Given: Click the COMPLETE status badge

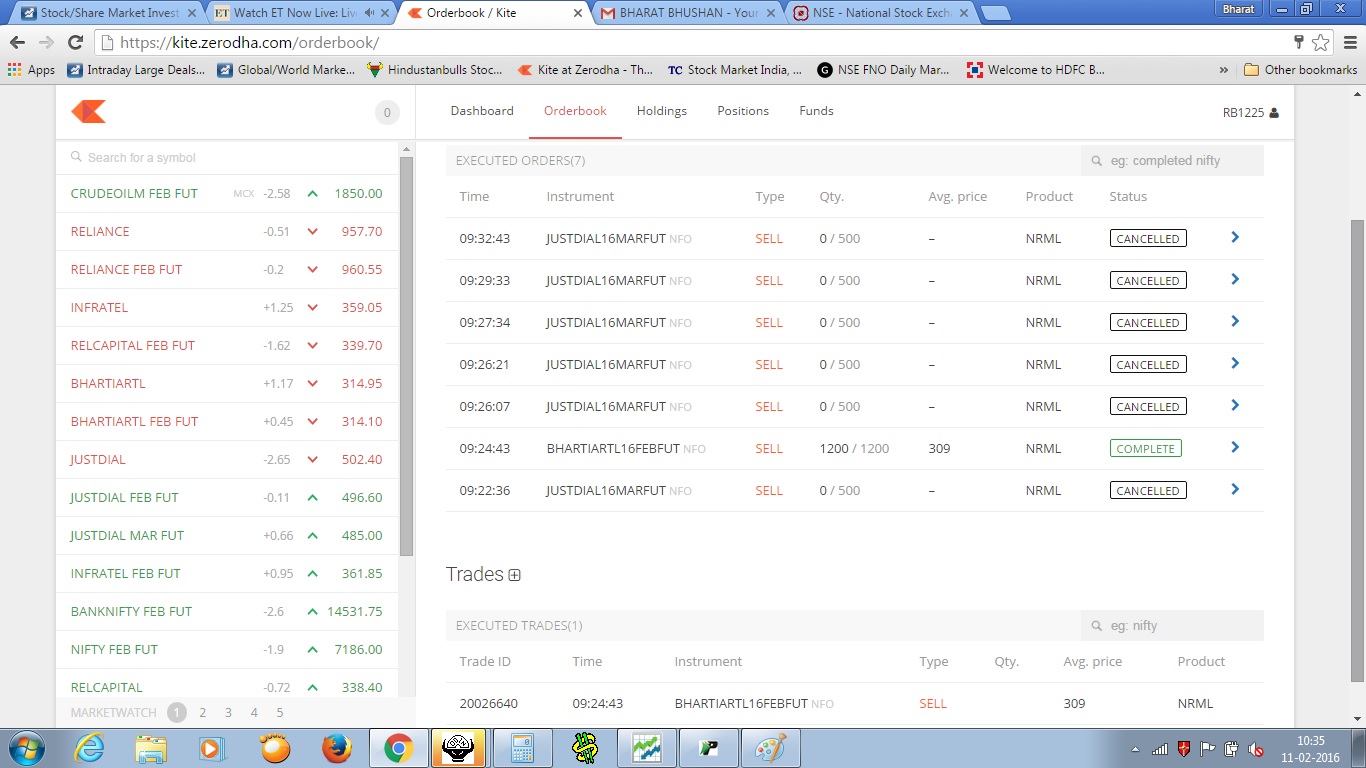Looking at the screenshot, I should click(1145, 449).
